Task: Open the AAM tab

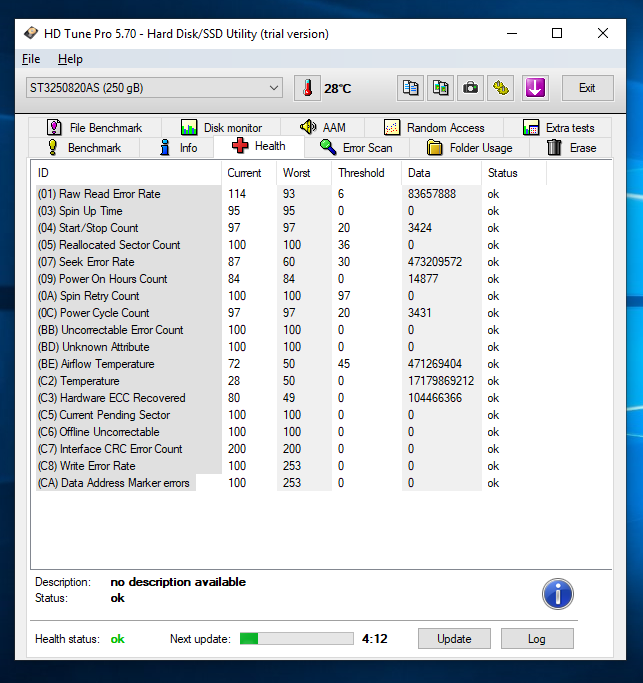Action: 323,128
